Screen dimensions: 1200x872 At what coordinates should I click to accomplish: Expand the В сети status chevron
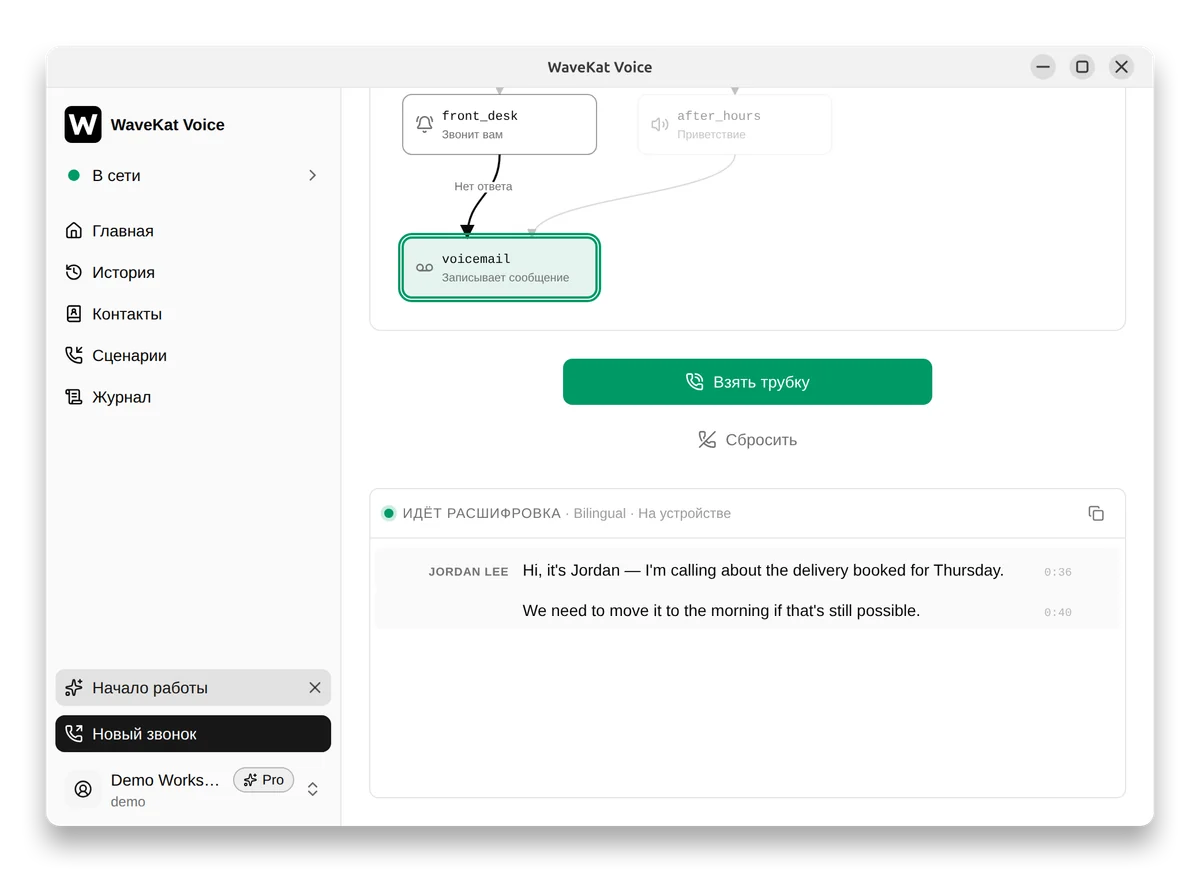(x=312, y=175)
